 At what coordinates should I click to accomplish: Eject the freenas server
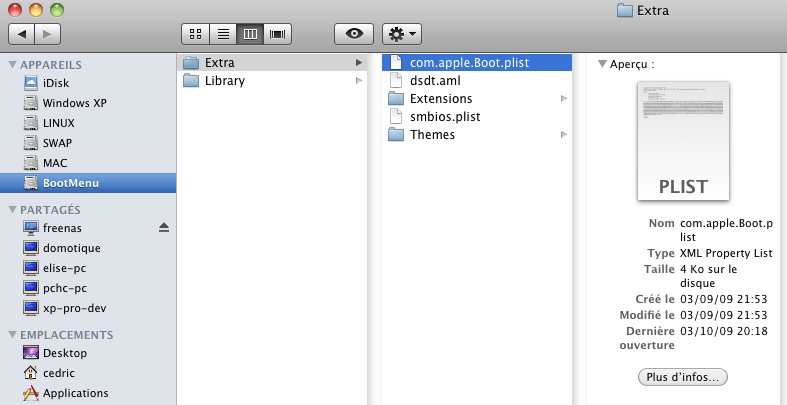point(164,228)
